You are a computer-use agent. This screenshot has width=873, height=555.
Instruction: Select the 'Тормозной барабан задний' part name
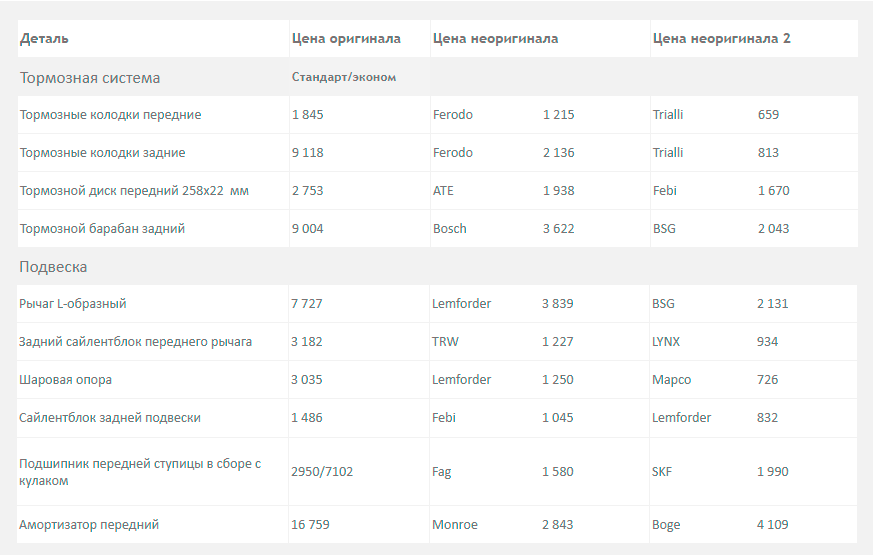[x=102, y=229]
